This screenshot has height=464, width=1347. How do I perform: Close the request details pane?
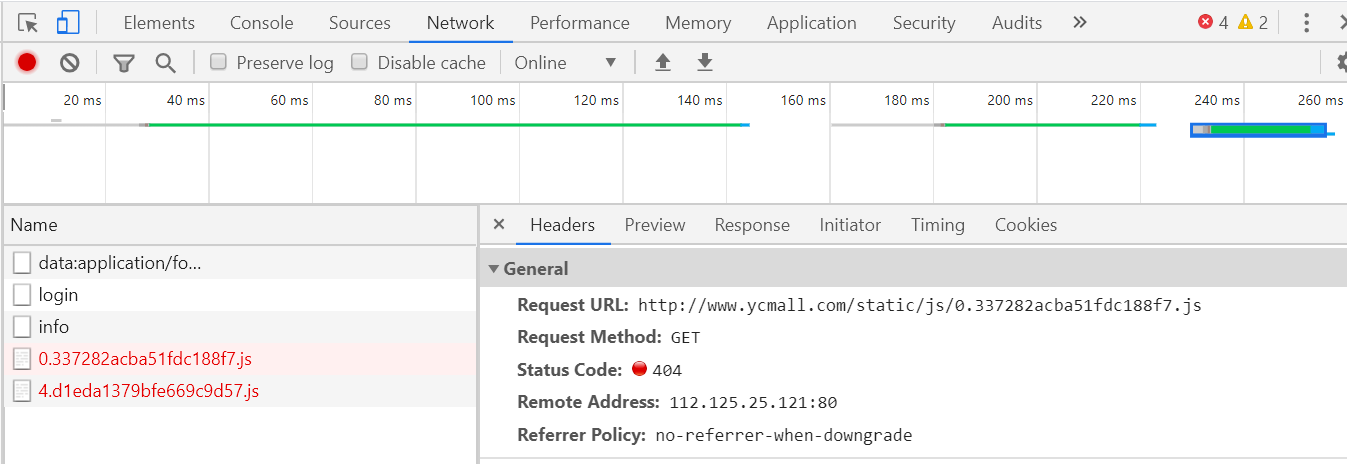[499, 225]
